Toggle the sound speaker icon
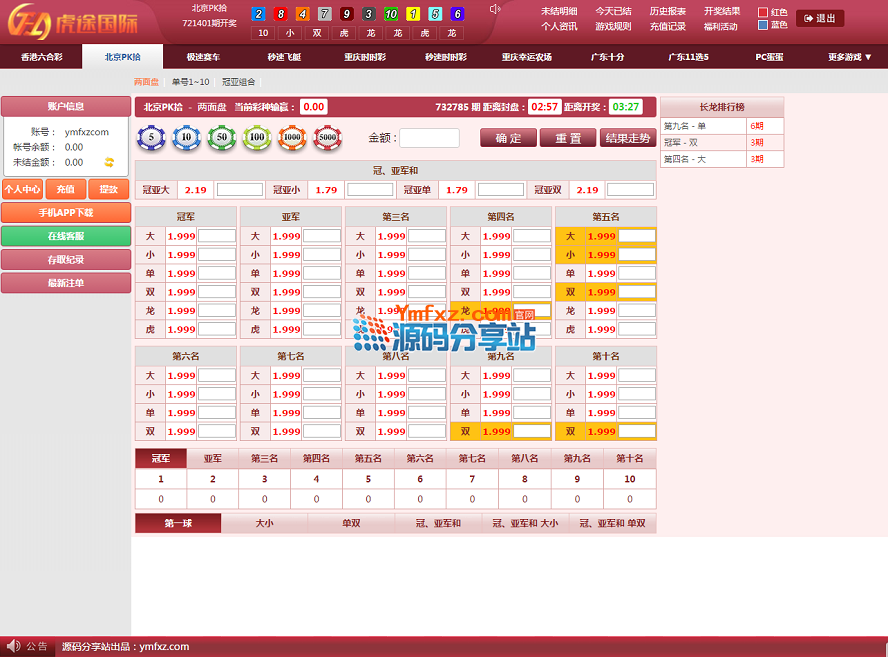888x657 pixels. click(x=494, y=10)
